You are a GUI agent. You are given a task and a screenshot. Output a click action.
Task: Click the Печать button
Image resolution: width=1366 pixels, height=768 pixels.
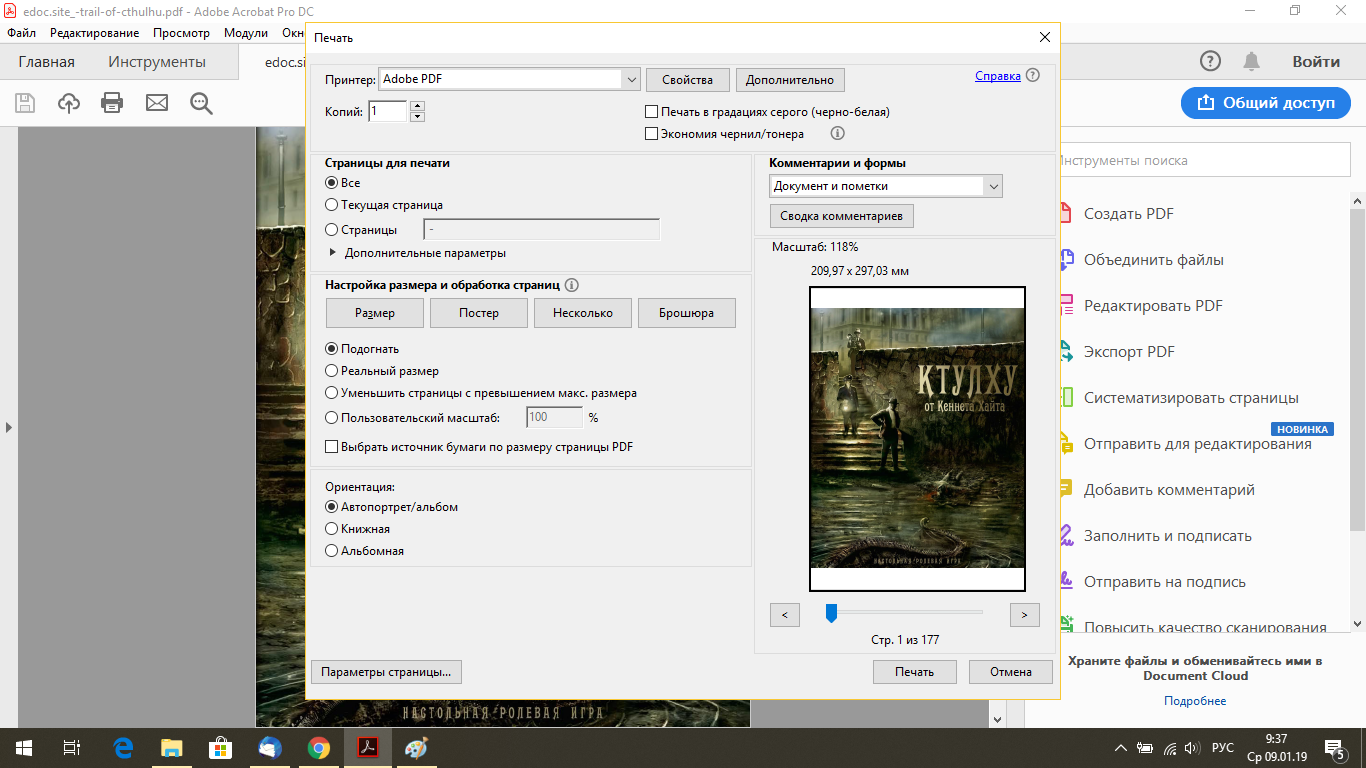point(914,672)
